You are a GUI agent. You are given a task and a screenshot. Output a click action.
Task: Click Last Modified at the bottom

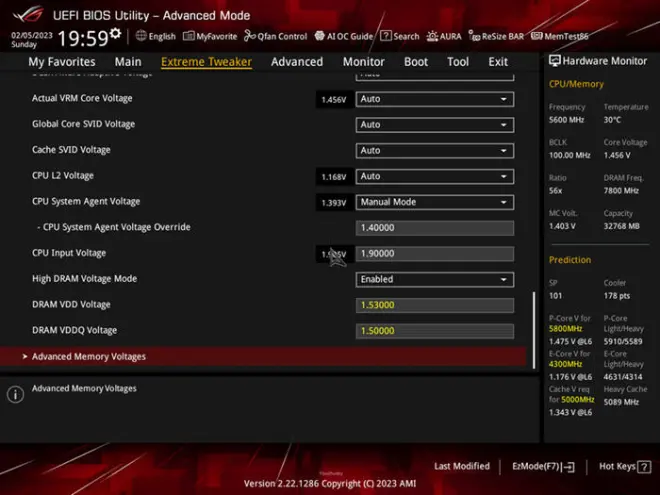pyautogui.click(x=462, y=467)
